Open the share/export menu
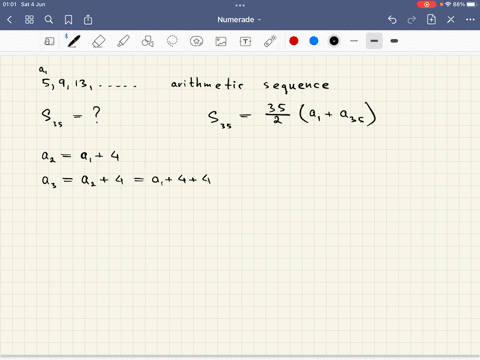Viewport: 480px width, 360px height. 88,20
